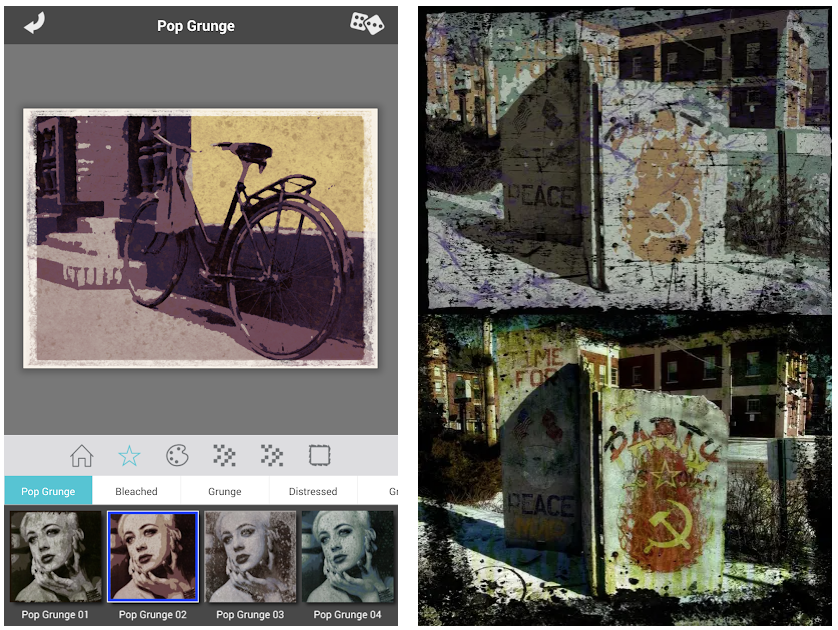Select the second checkered texture icon
The height and width of the screenshot is (630, 838).
[272, 456]
